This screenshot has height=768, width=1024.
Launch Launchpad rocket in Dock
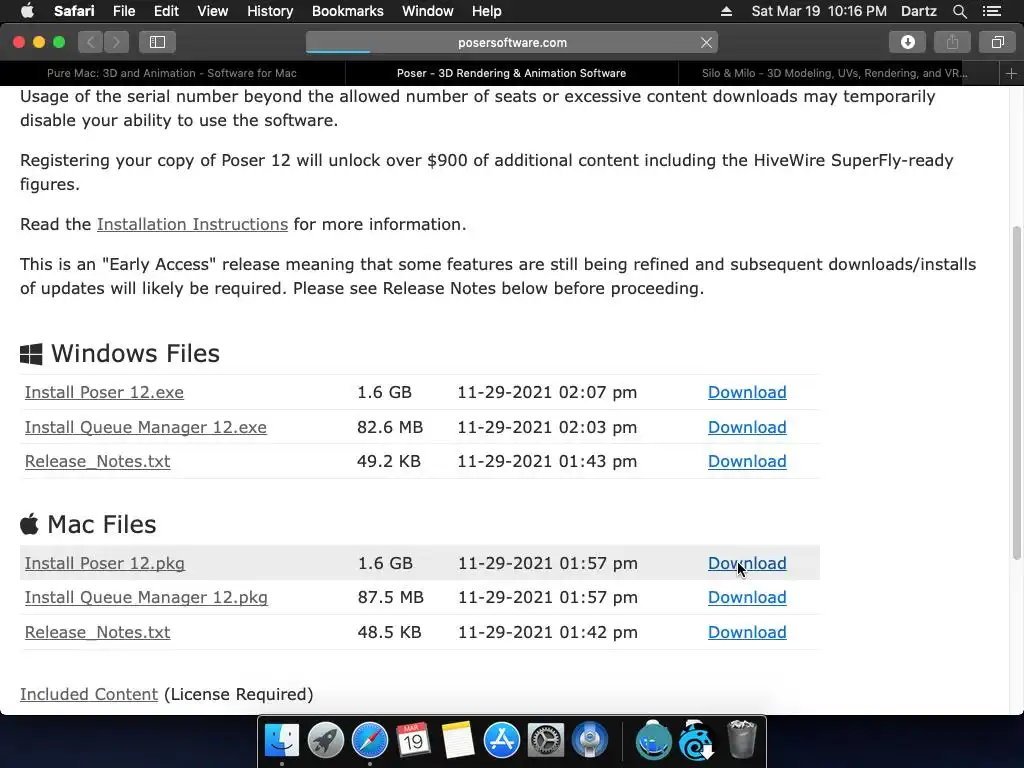[325, 741]
